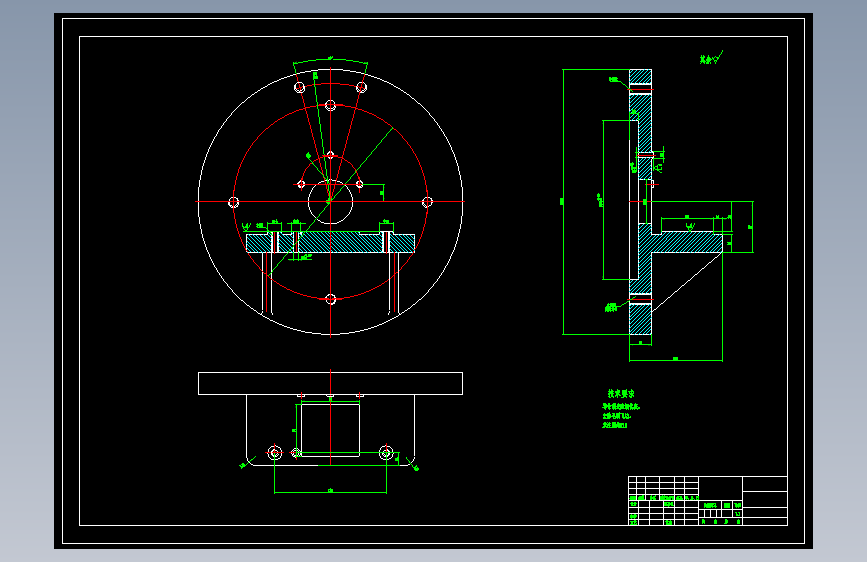This screenshot has width=867, height=562.
Task: Click the tall vertical height dimension left of section
Action: [563, 202]
